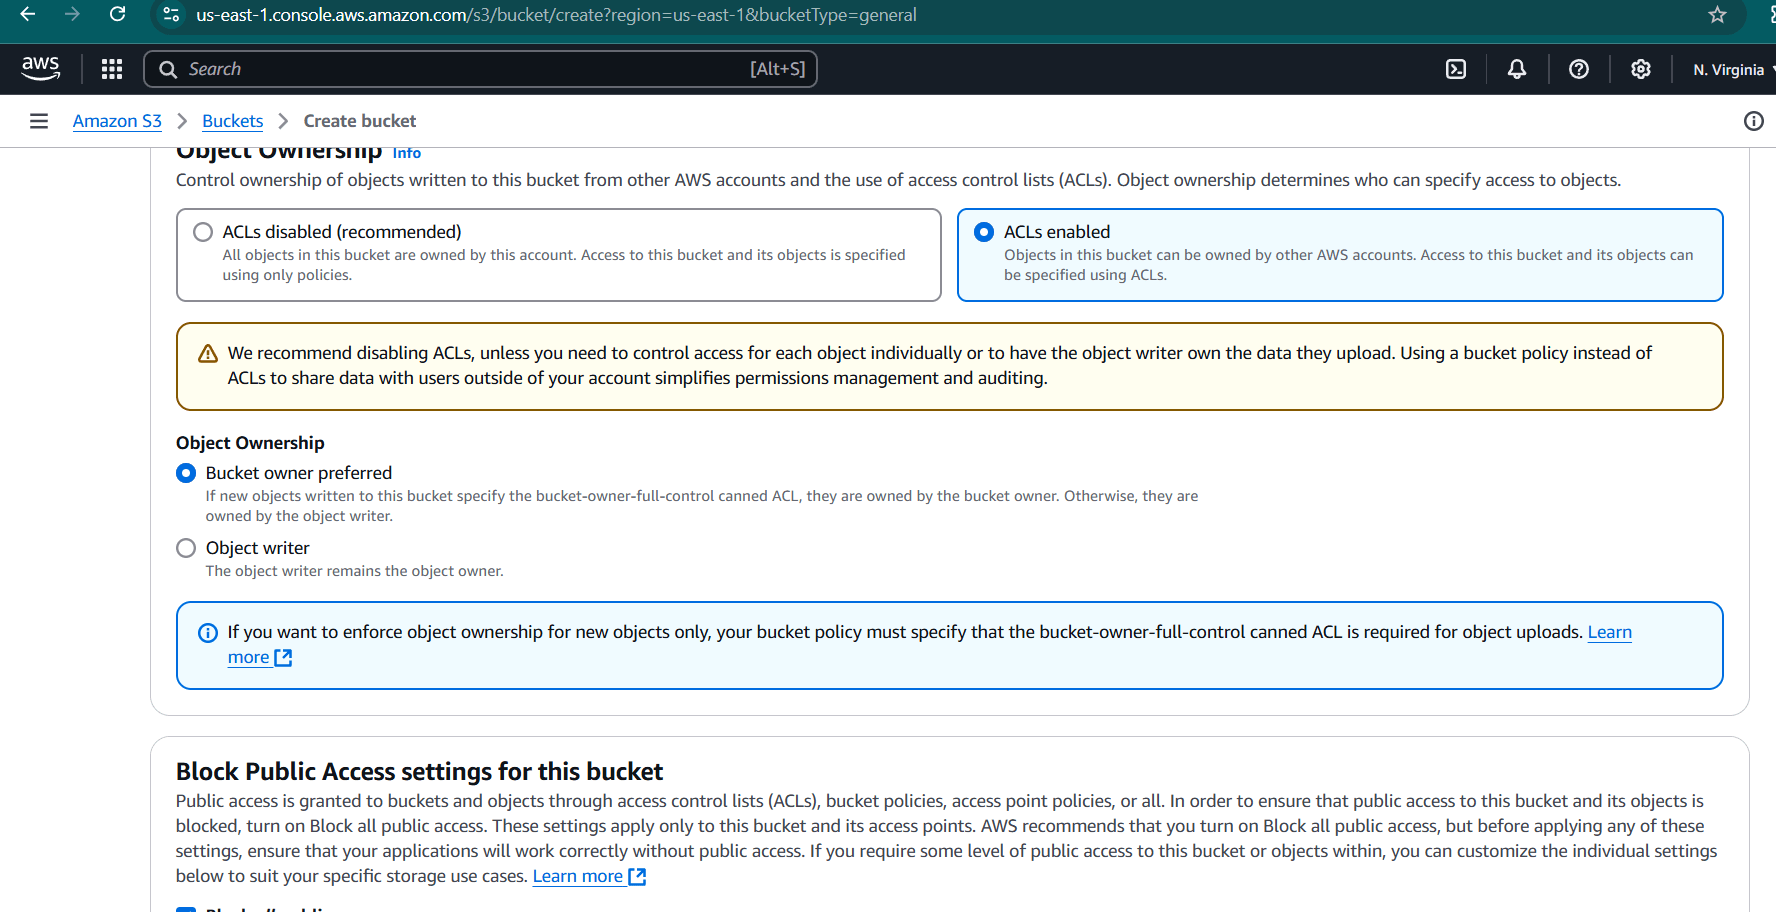
Task: Open the settings gear menu
Action: coord(1641,69)
